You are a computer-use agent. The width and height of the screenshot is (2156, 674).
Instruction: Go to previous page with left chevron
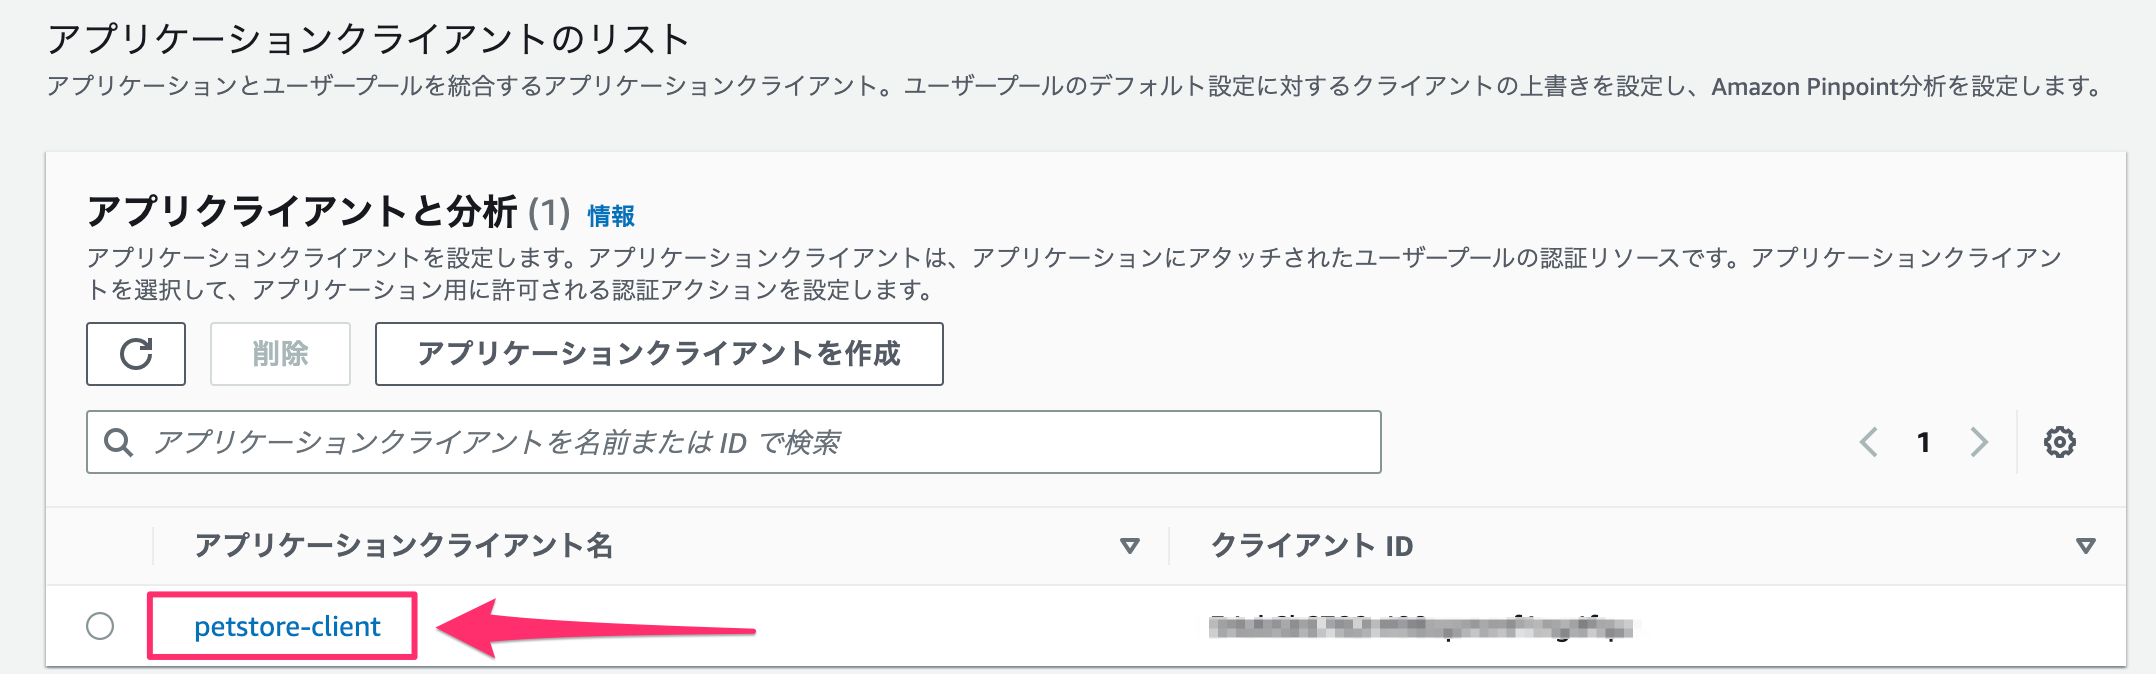tap(1868, 442)
